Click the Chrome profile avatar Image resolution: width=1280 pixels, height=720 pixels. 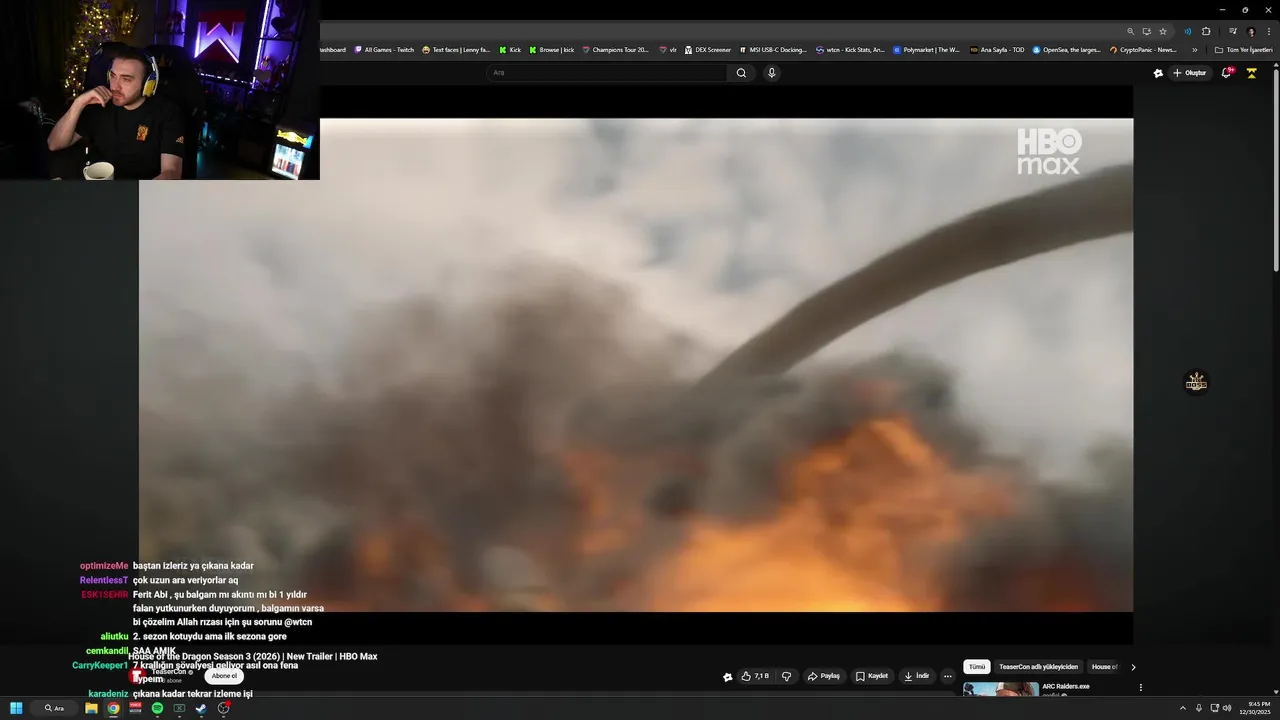point(1251,31)
